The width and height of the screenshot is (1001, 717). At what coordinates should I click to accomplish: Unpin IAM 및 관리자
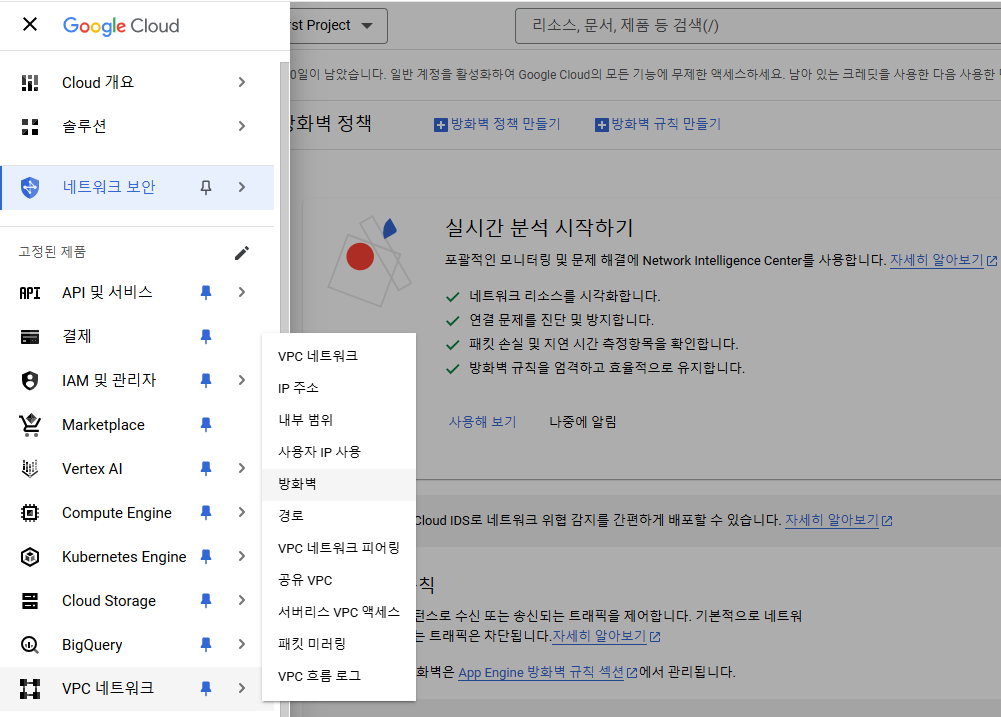click(206, 381)
